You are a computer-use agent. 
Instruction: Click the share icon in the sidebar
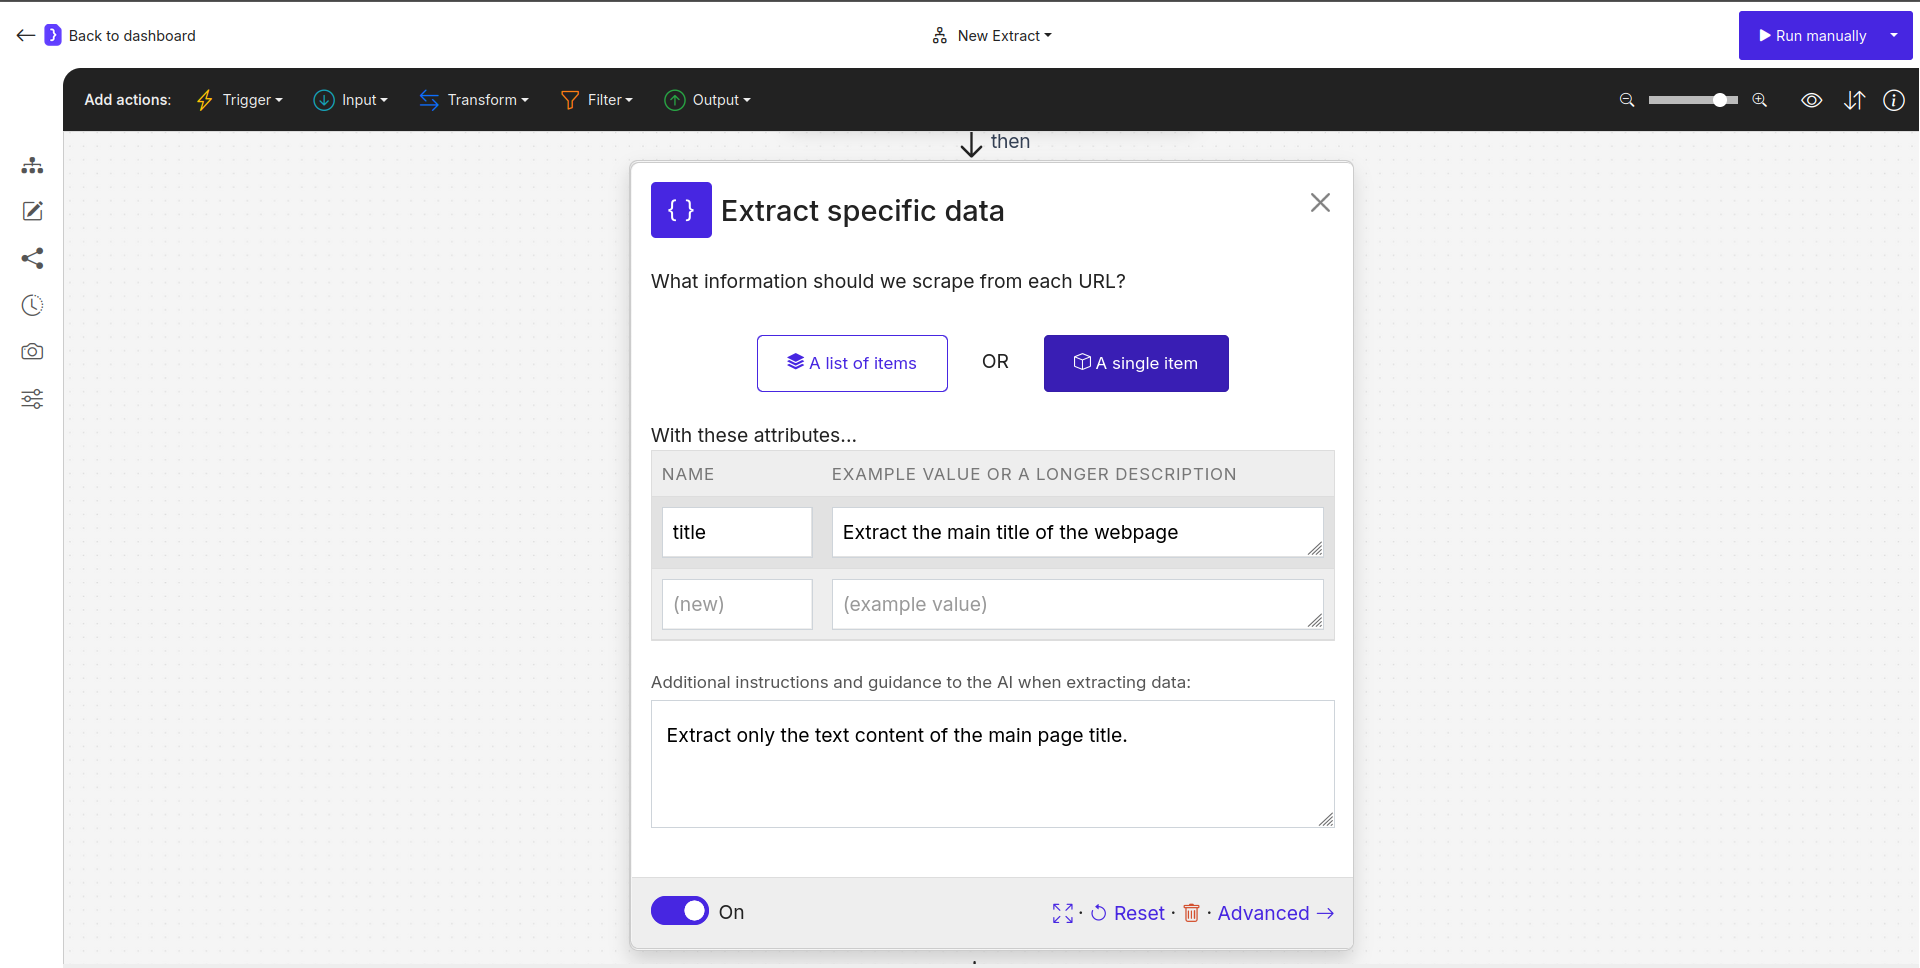pyautogui.click(x=32, y=258)
